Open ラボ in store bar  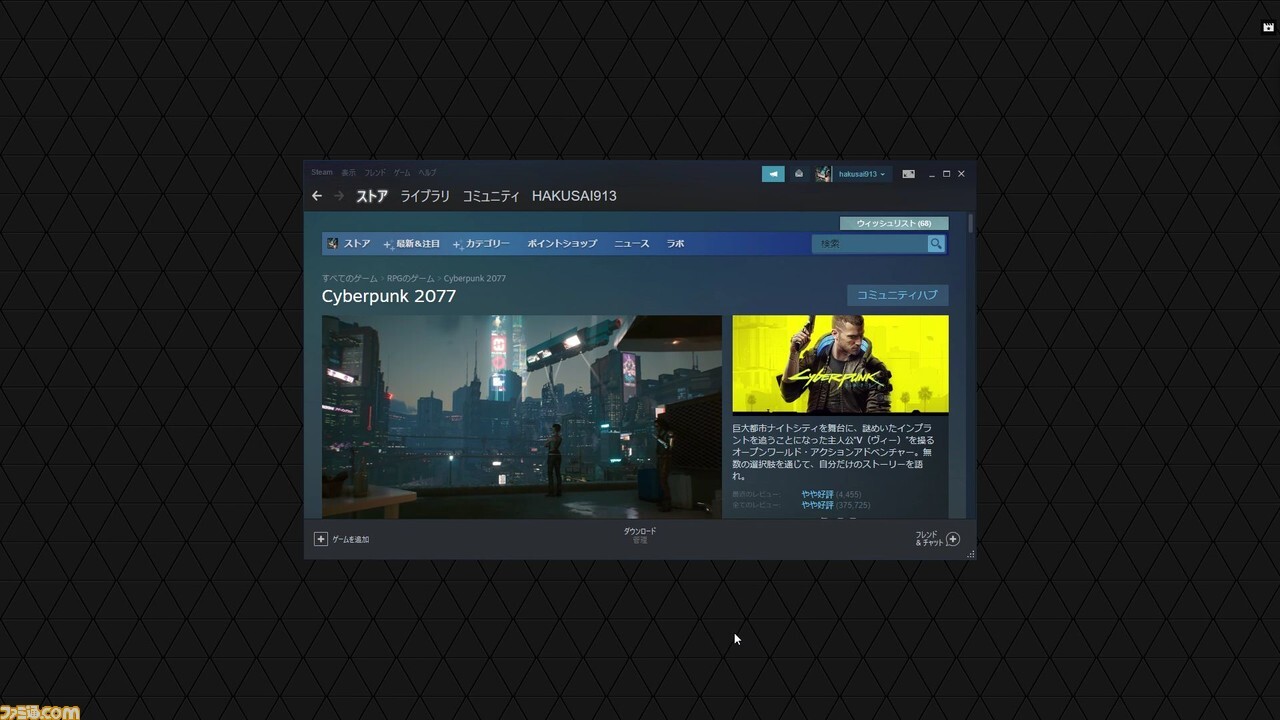[675, 244]
